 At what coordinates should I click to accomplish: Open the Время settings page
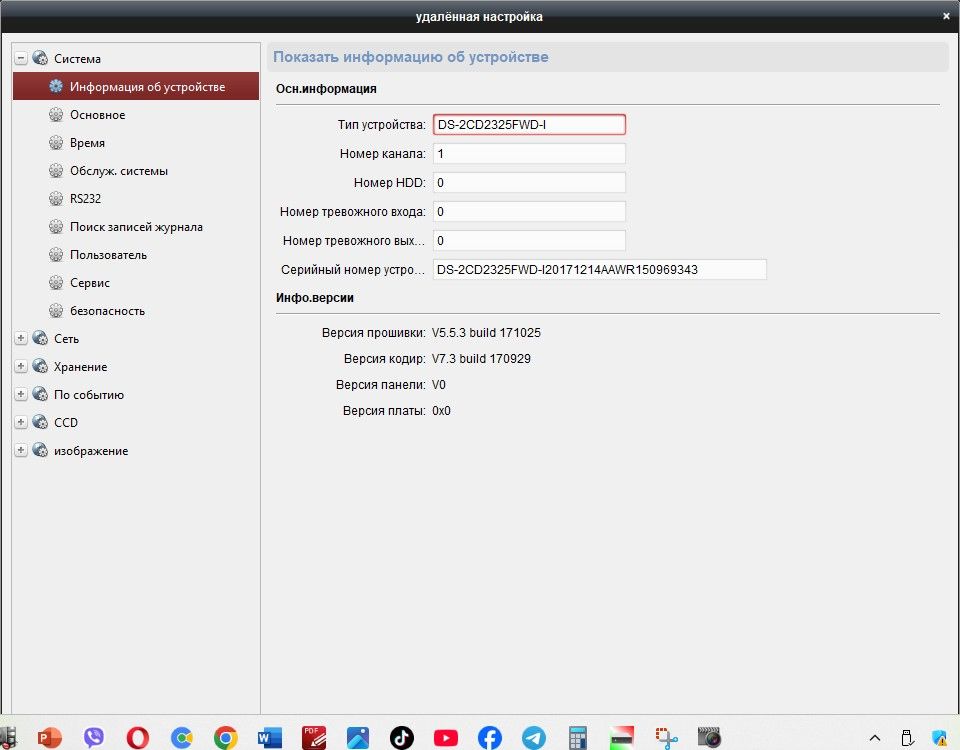point(87,143)
